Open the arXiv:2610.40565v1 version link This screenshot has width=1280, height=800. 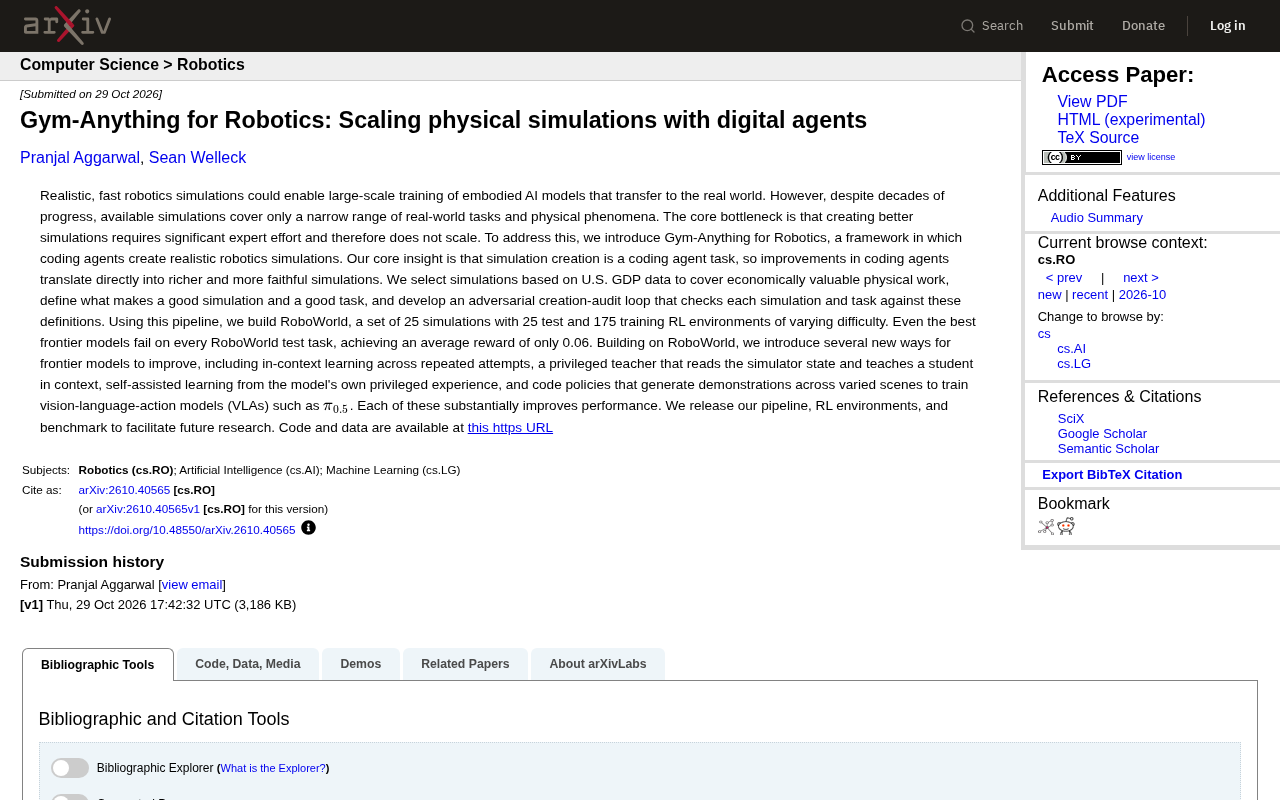[x=148, y=509]
